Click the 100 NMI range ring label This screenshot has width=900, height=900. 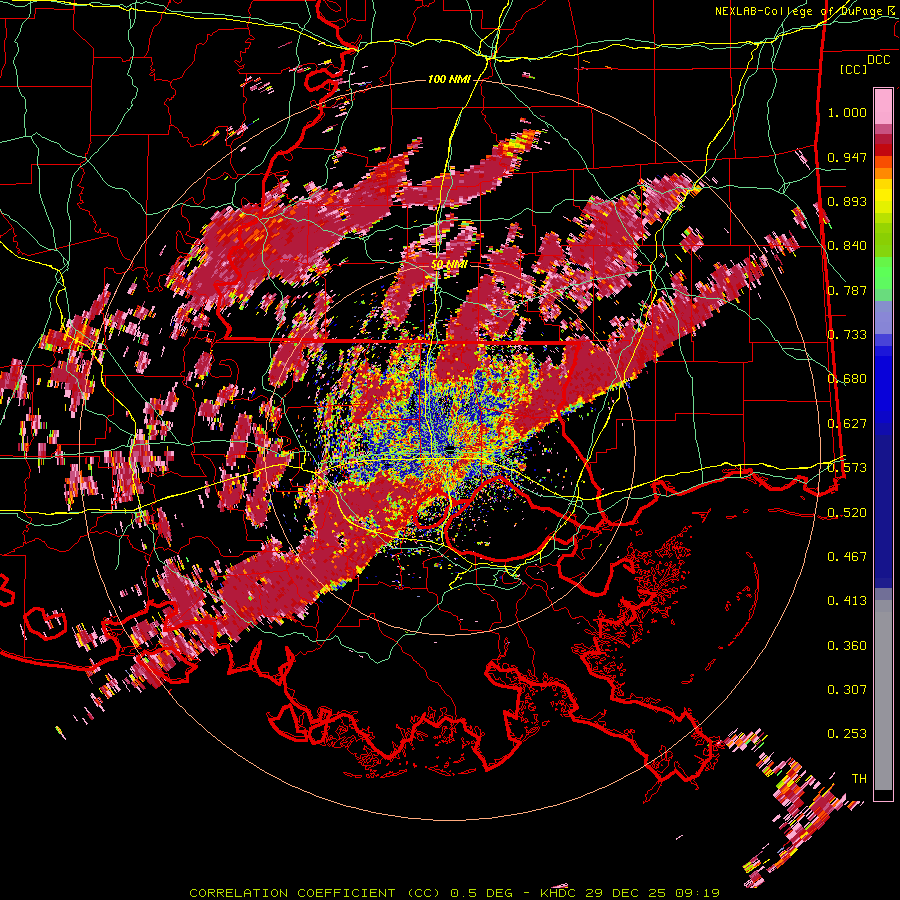[x=449, y=79]
